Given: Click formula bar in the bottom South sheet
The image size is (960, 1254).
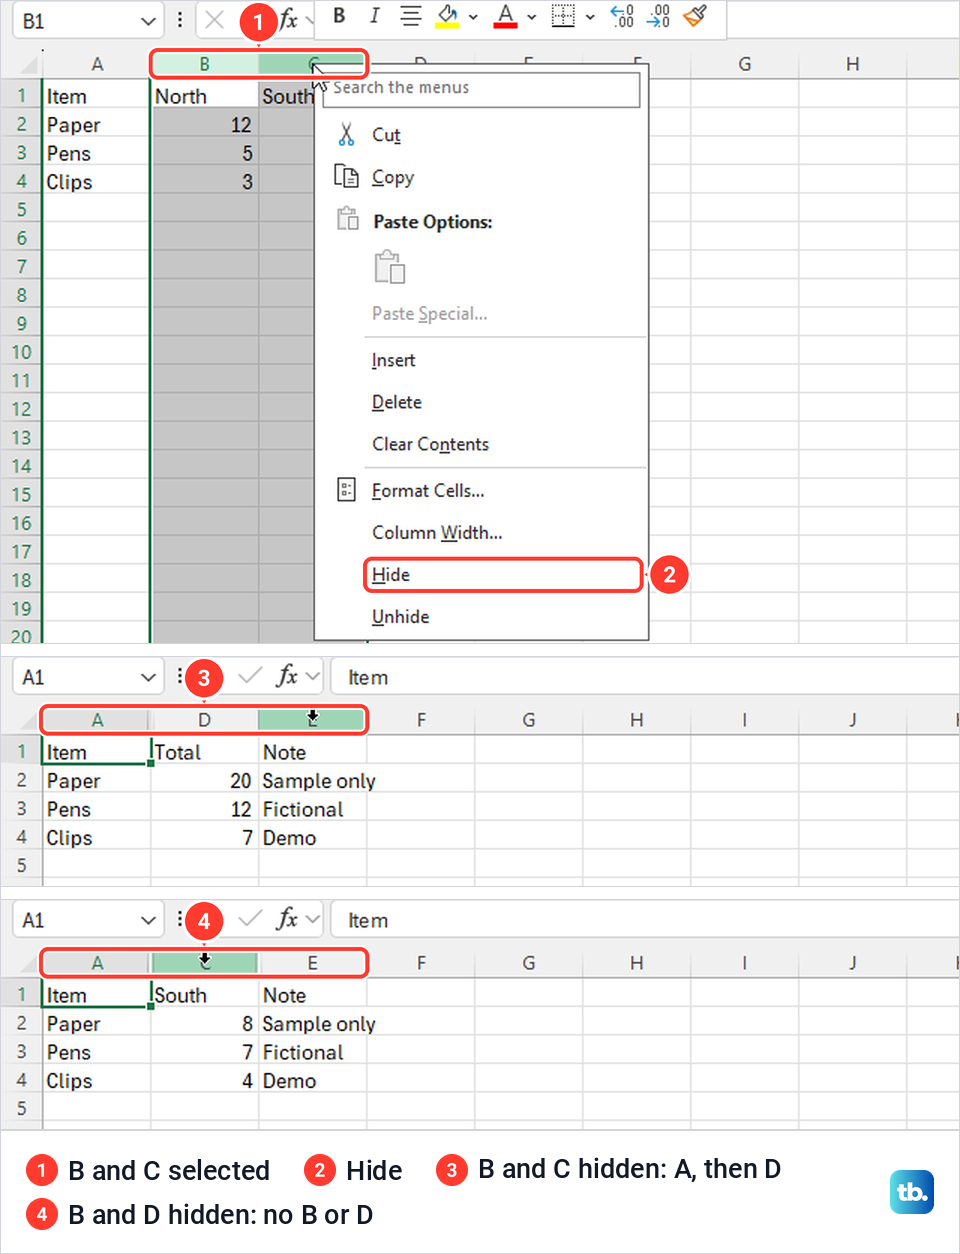Looking at the screenshot, I should (645, 920).
